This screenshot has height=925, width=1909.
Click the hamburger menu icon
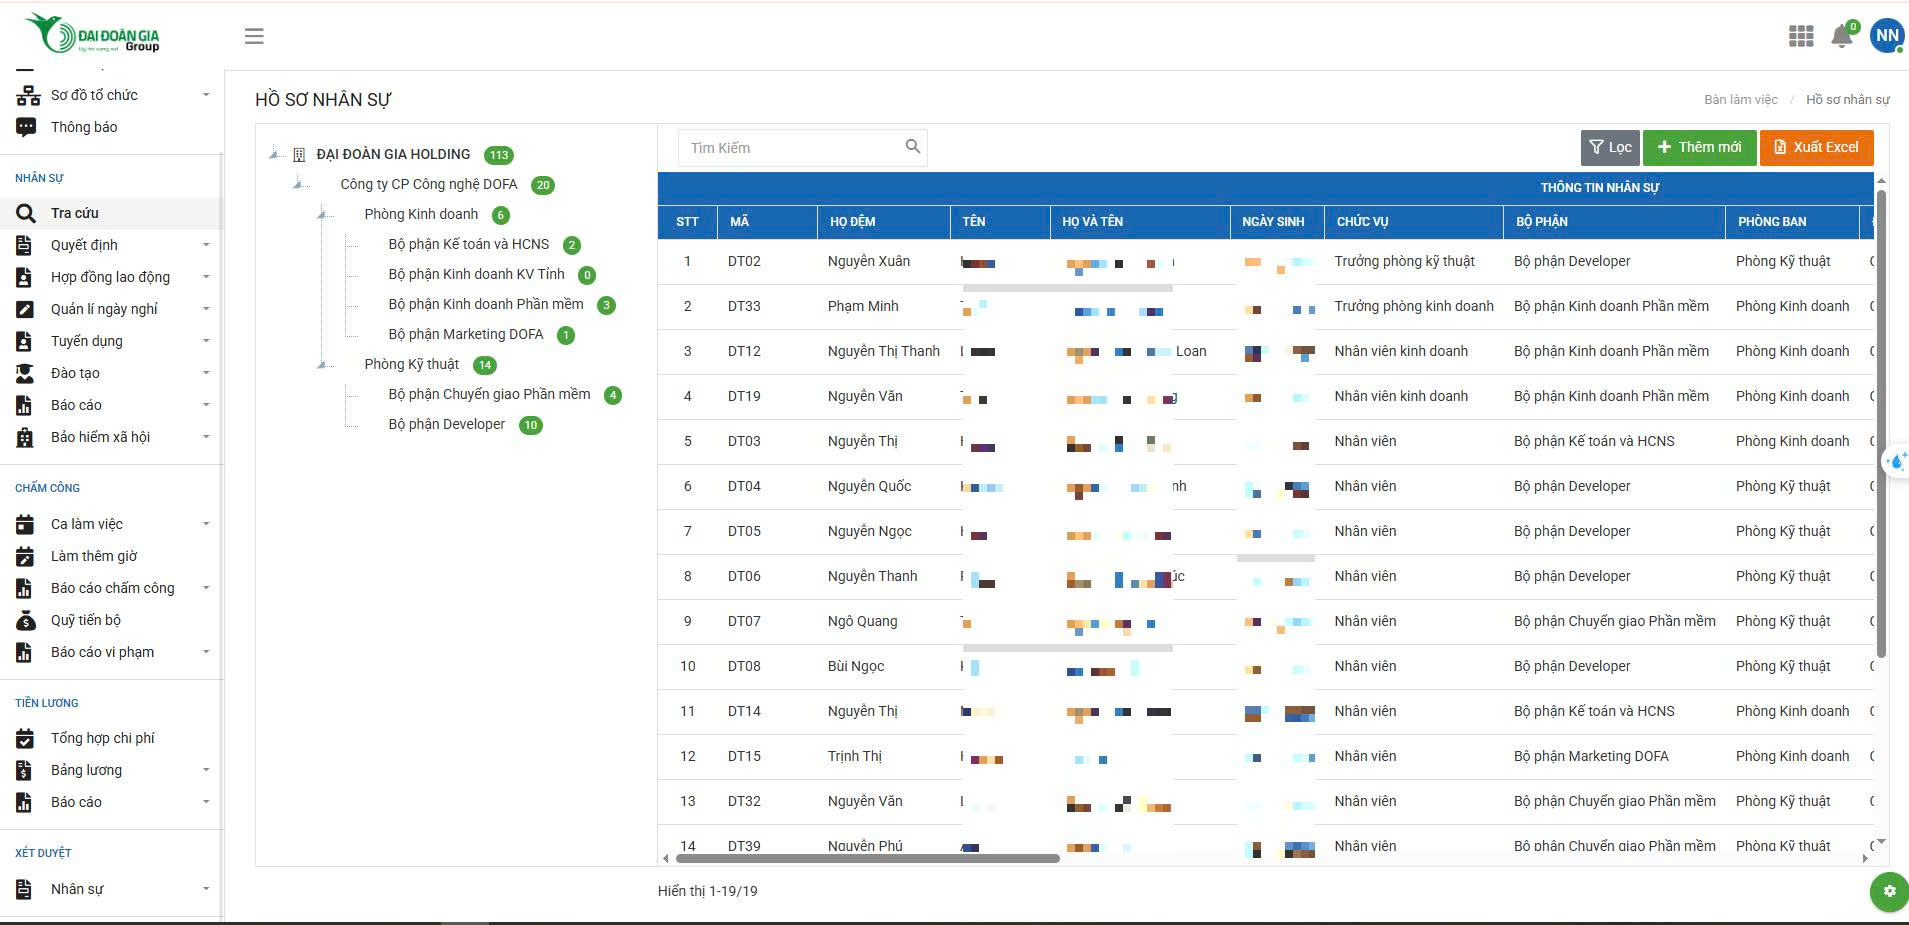pos(254,36)
